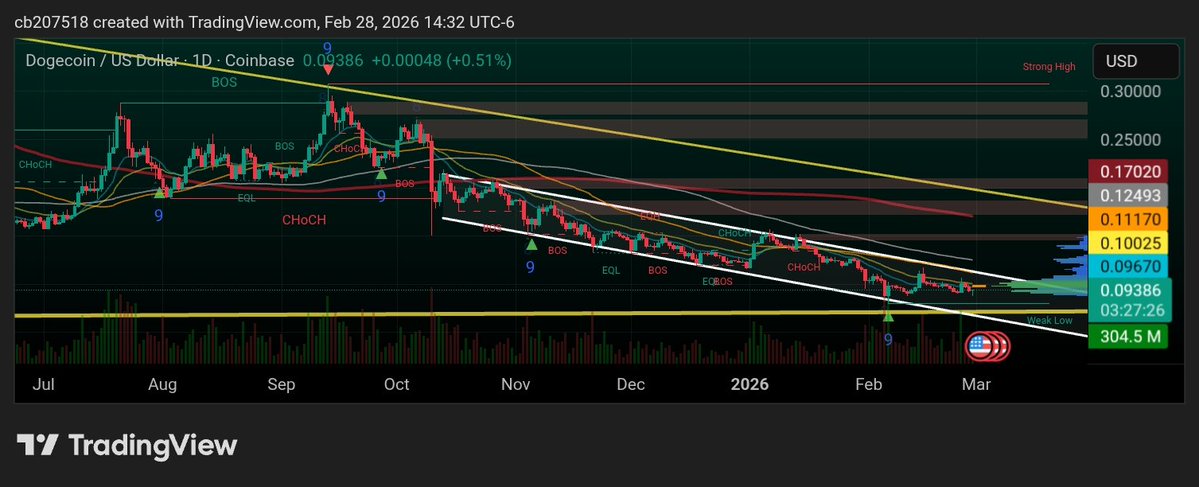The image size is (1199, 487).
Task: Click the Oct label on time axis
Action: 398,385
